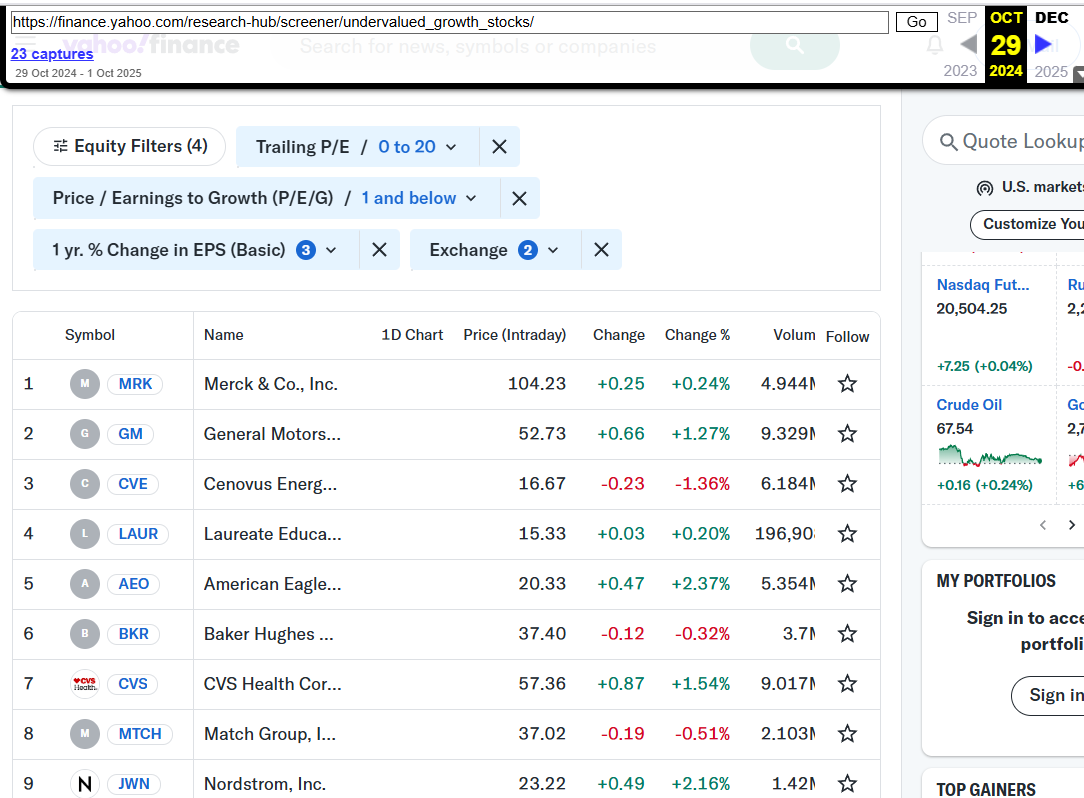Click the notifications bell icon
Screen dimensions: 1084x798
pyautogui.click(x=935, y=46)
